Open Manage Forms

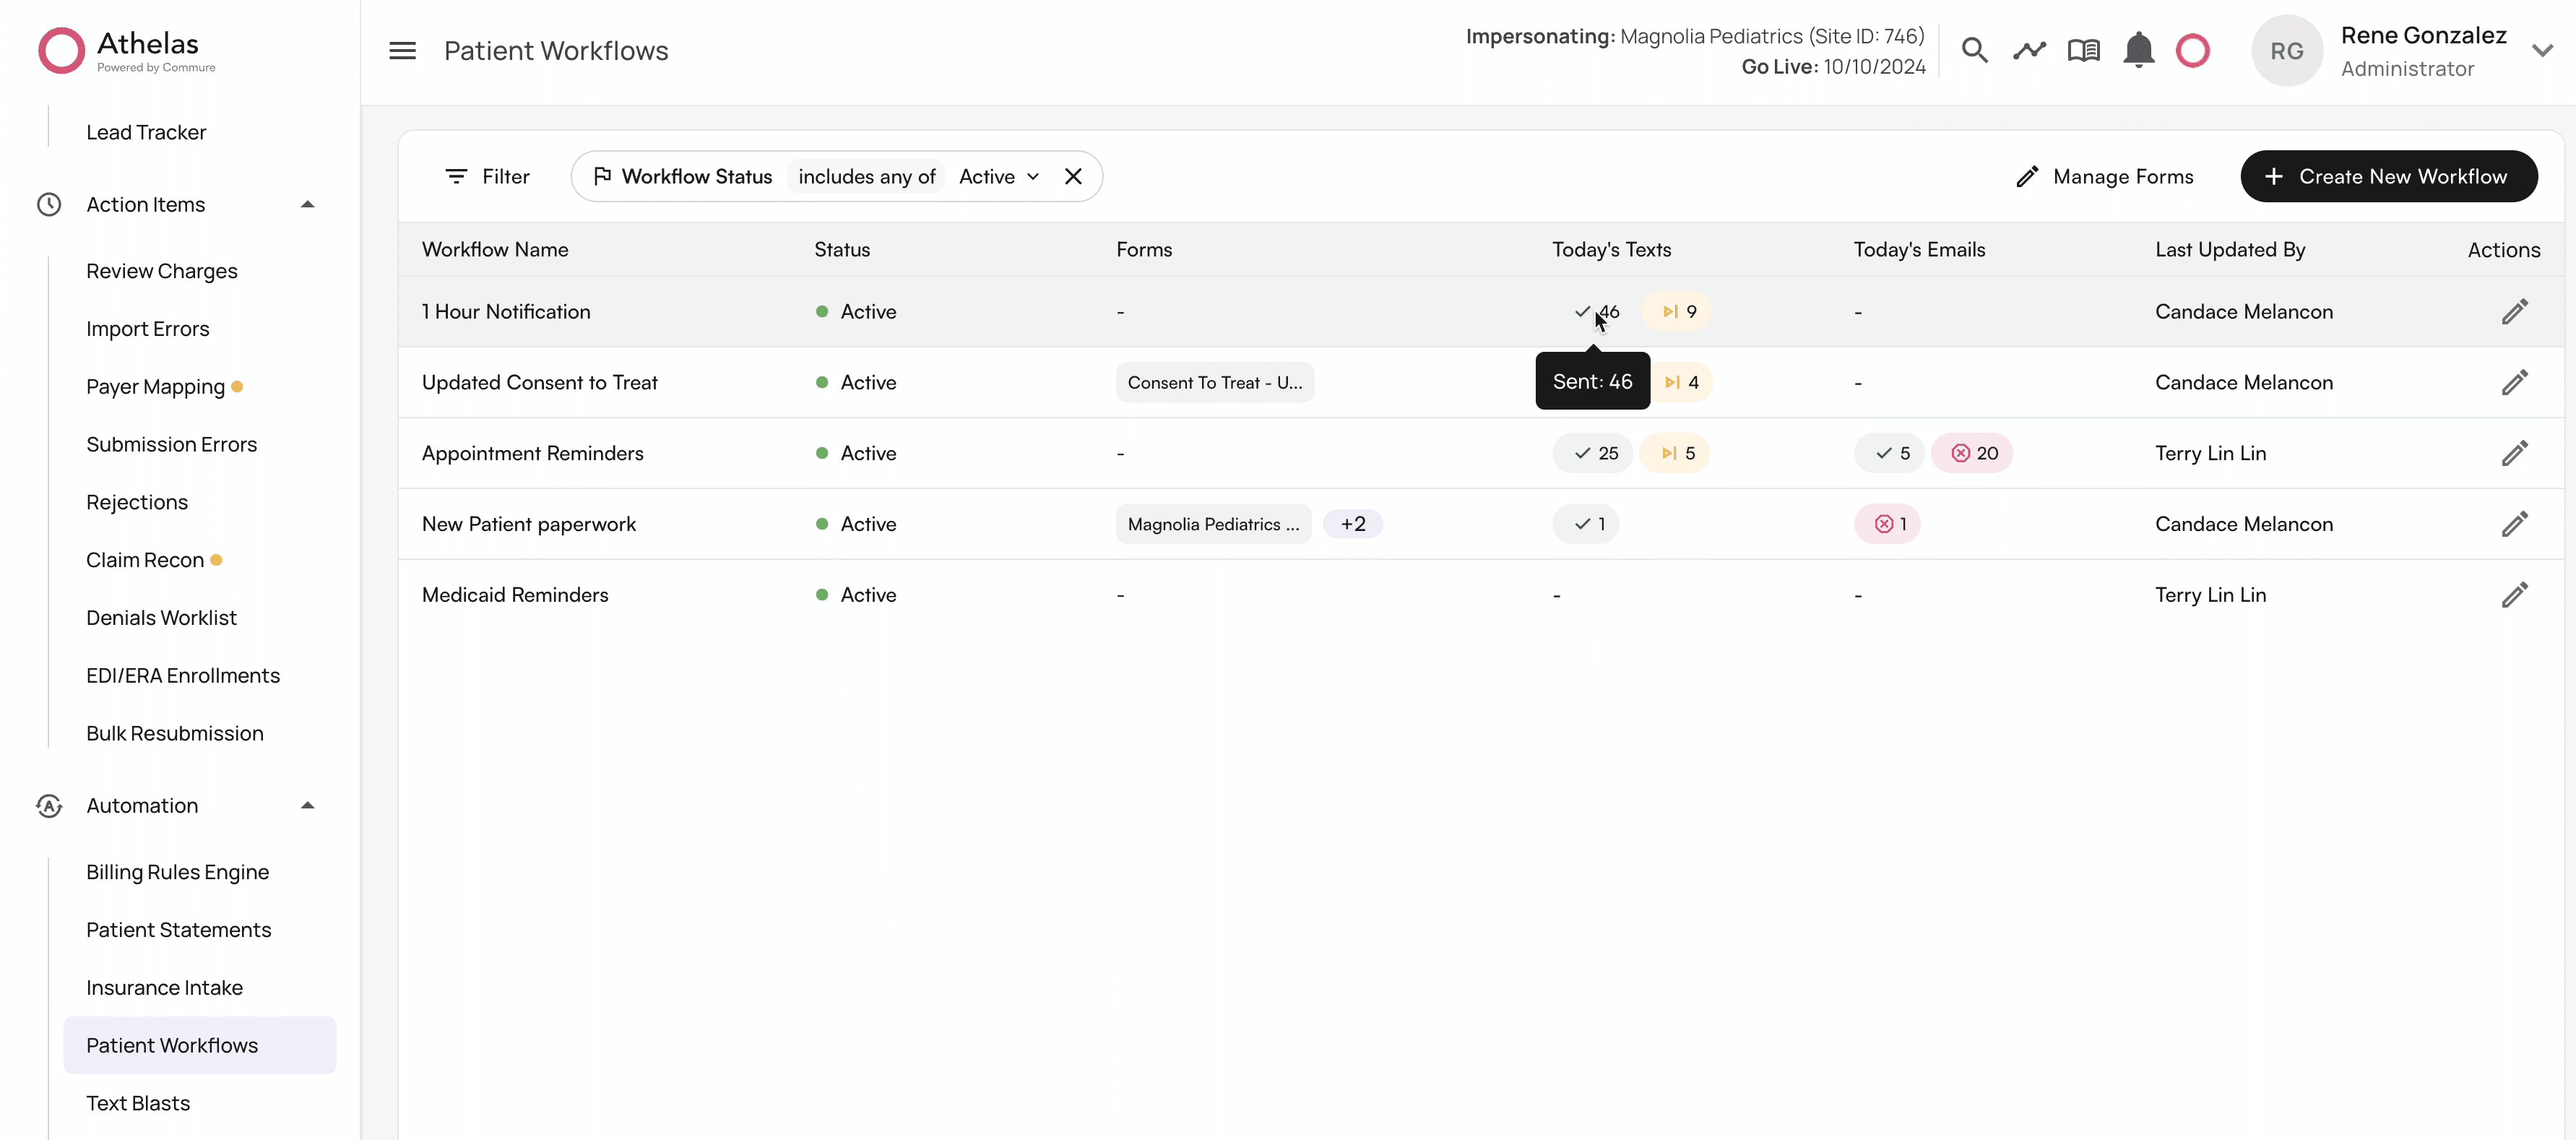coord(2104,176)
